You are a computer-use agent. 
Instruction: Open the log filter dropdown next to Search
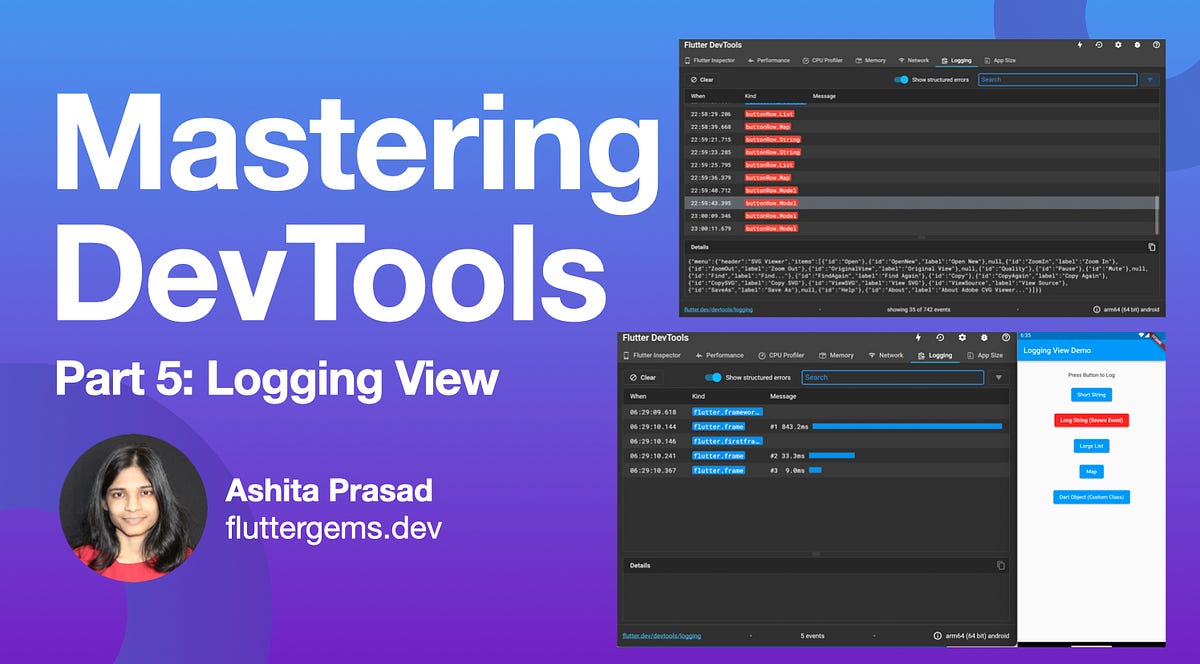point(1150,79)
